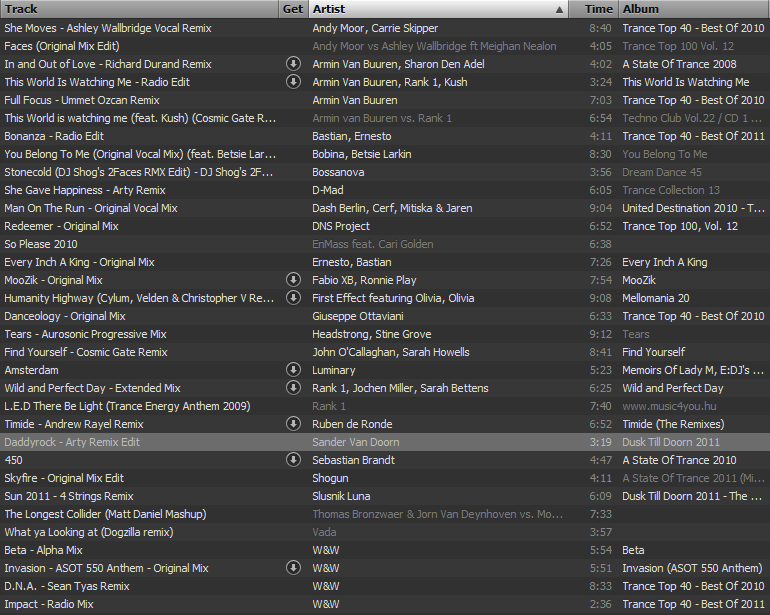Open album This World Is Watching Me

click(686, 82)
